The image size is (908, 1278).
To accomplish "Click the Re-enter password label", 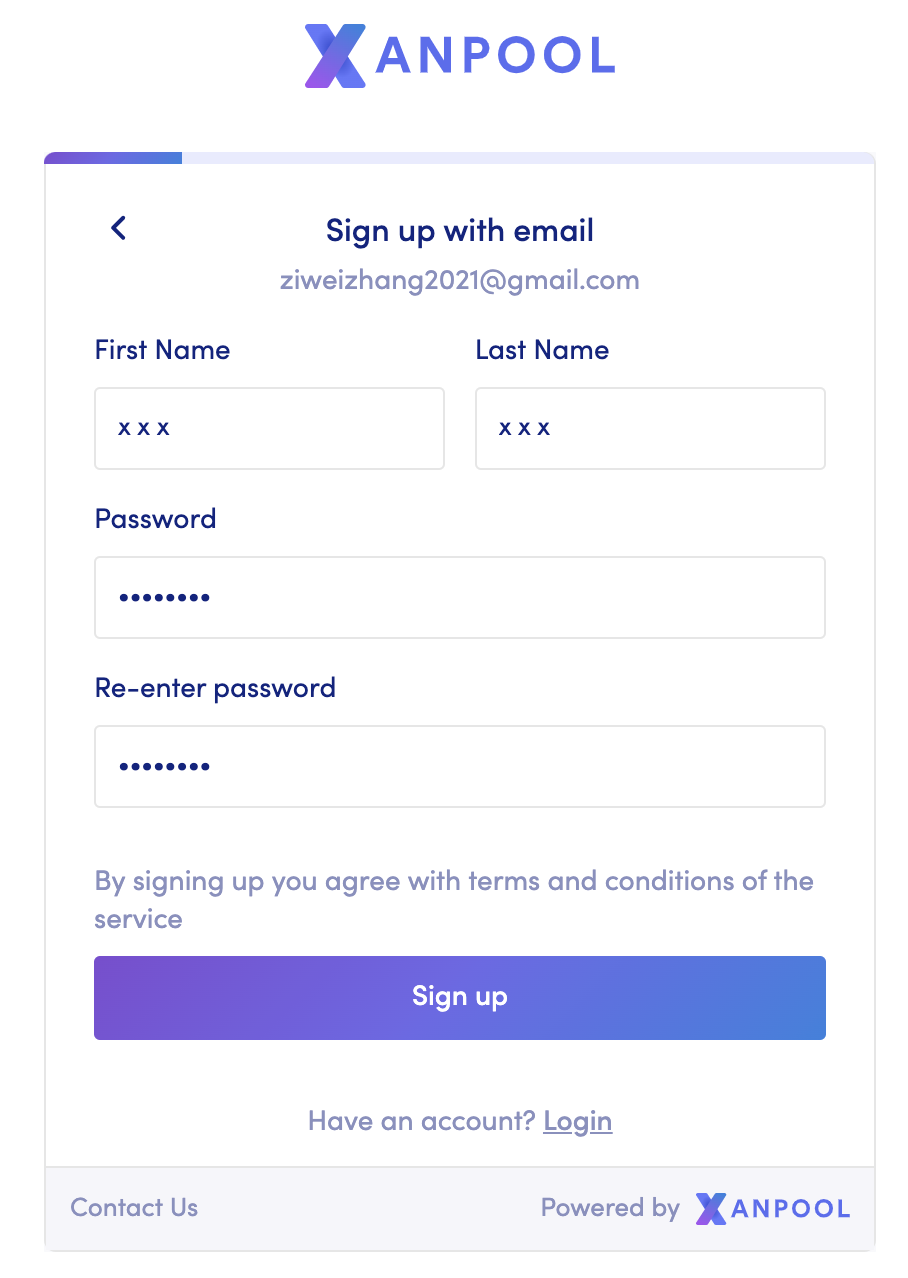I will [x=215, y=688].
